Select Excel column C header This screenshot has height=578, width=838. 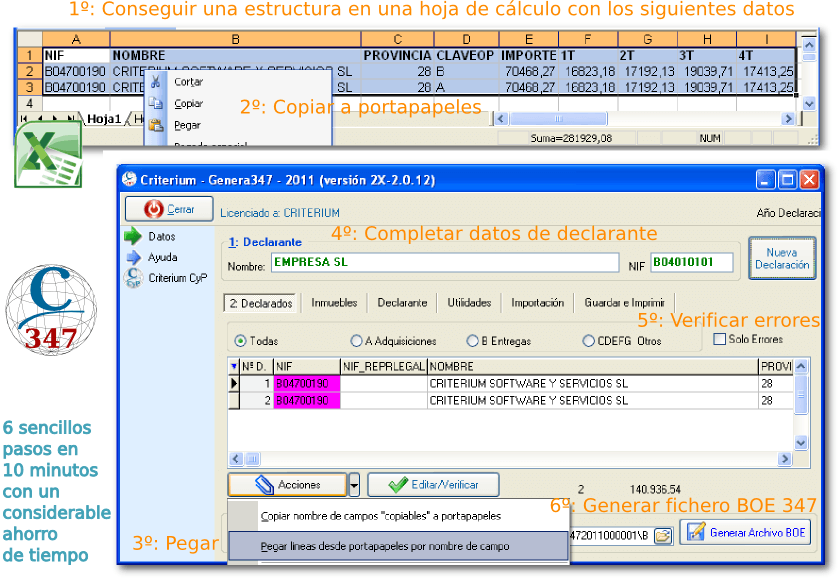coord(398,40)
